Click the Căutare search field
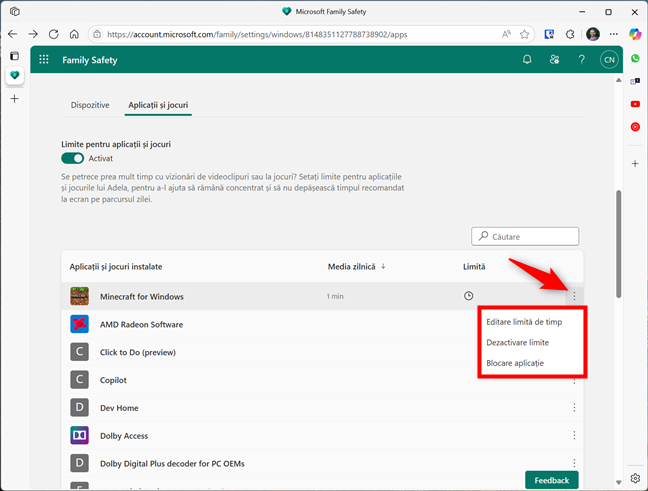The width and height of the screenshot is (648, 491). (525, 236)
